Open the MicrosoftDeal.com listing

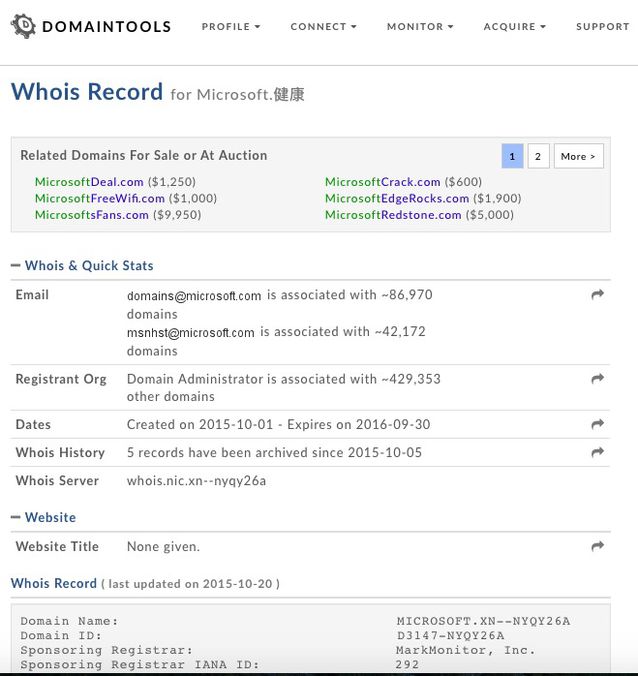coord(89,182)
